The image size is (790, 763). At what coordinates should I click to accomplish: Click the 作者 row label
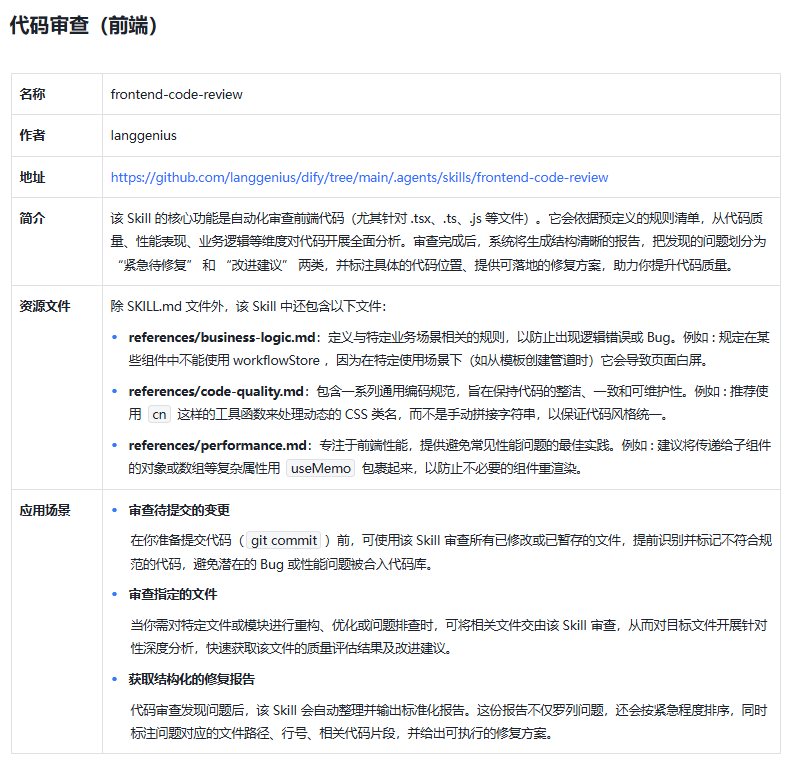32,135
